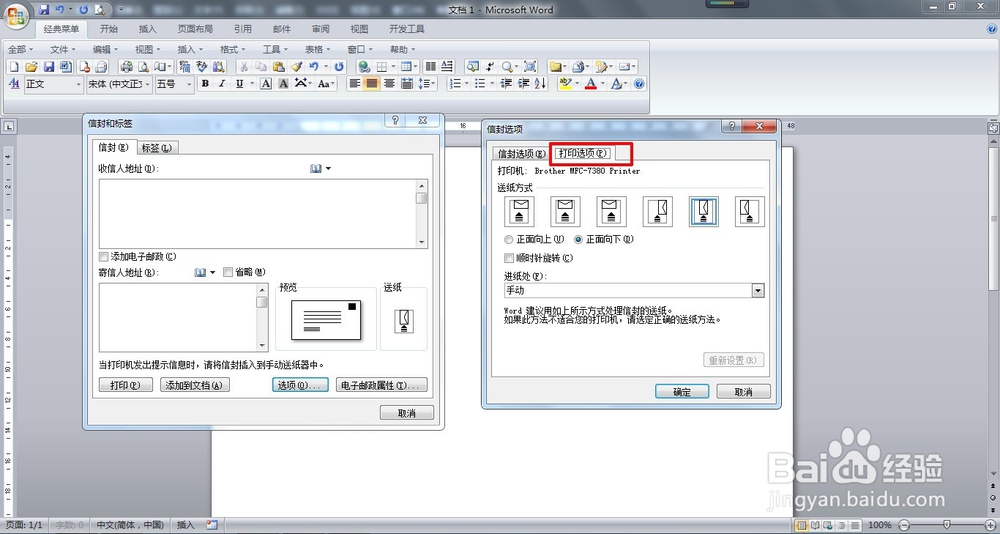Open the 文件 classic menu
This screenshot has width=1000, height=534.
62,49
